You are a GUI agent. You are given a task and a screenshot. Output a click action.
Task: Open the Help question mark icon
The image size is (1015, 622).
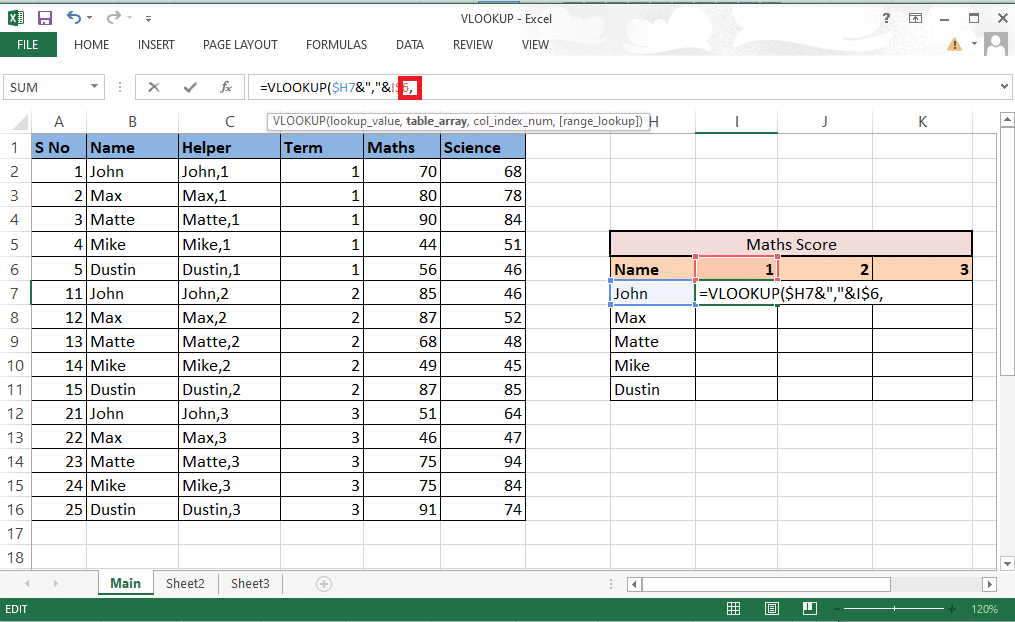886,18
